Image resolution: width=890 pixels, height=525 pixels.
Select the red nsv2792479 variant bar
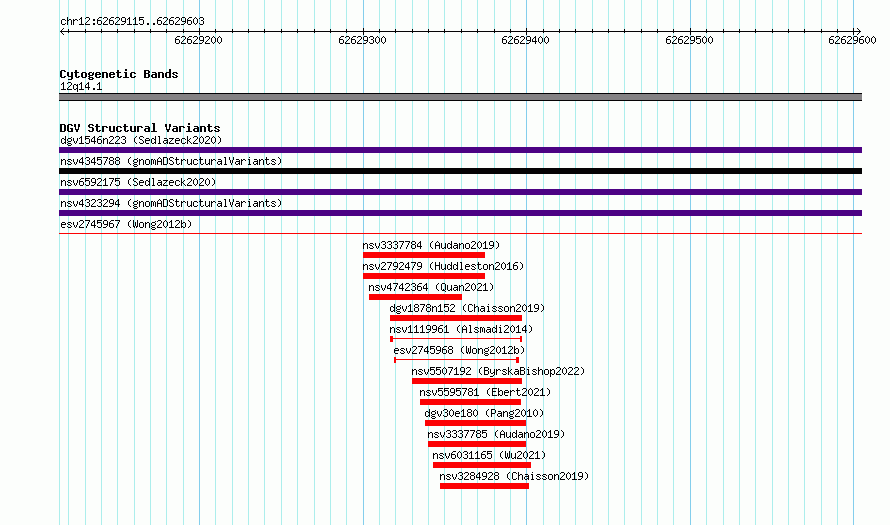click(x=424, y=276)
